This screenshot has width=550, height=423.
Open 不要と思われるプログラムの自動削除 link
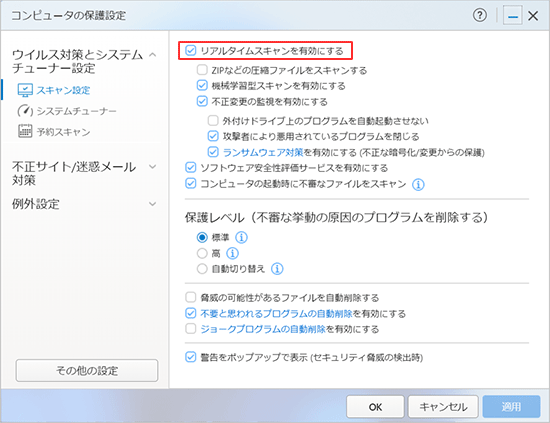[276, 313]
